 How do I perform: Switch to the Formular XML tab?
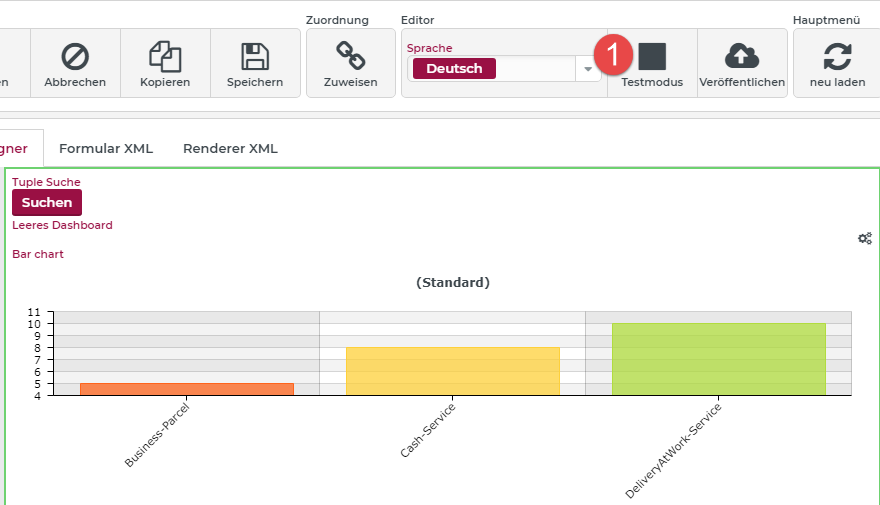106,149
